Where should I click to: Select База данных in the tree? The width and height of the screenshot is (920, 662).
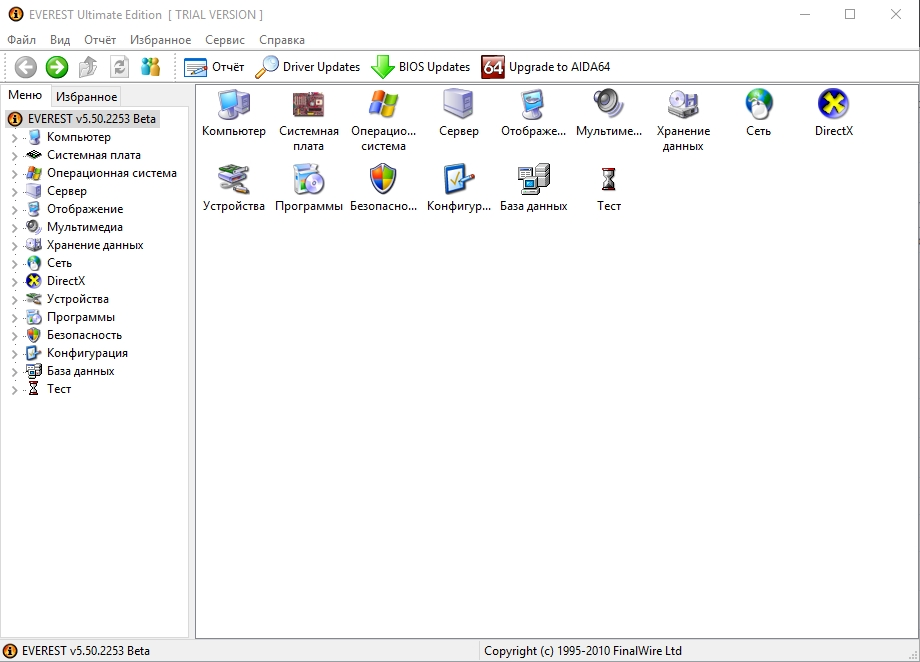click(80, 371)
